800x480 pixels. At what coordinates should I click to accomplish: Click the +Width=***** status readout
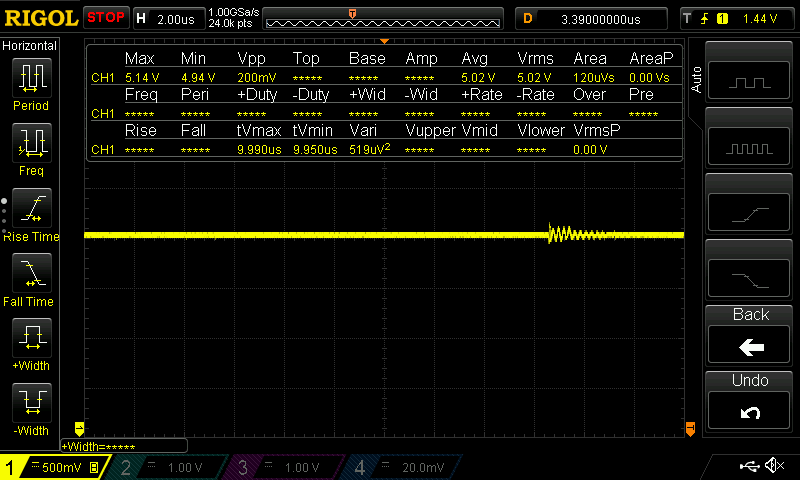(x=124, y=447)
